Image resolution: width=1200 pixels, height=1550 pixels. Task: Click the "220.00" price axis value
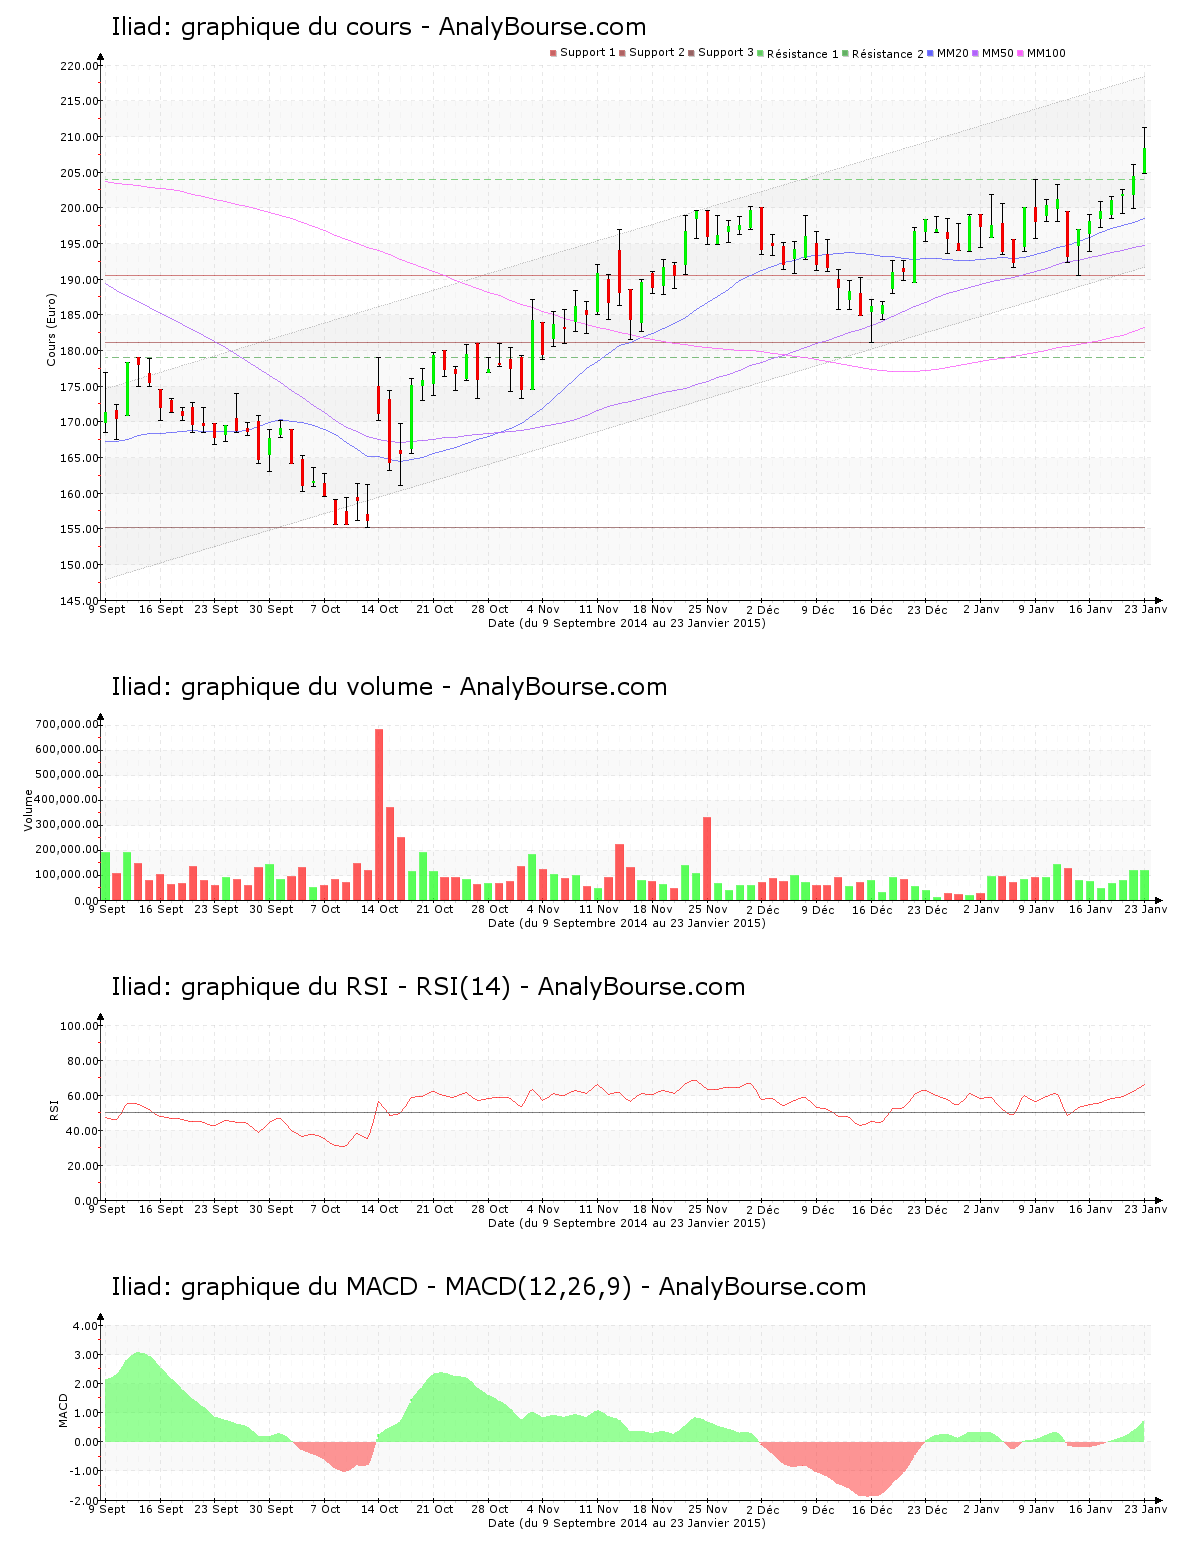click(x=79, y=66)
